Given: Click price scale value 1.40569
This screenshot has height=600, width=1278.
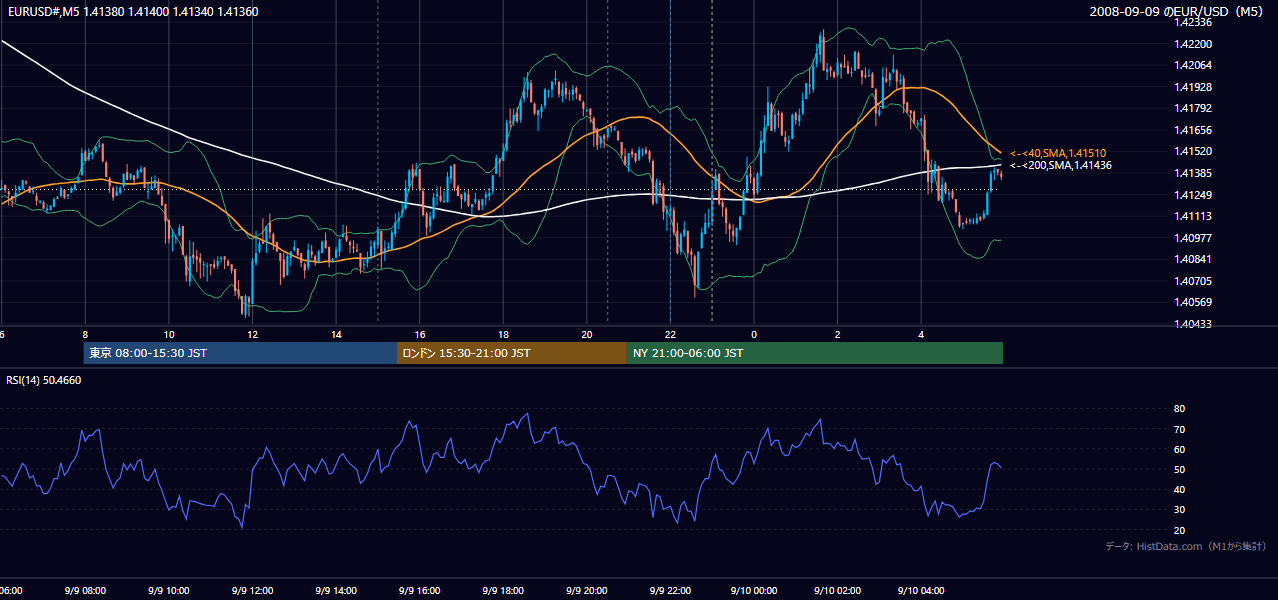Looking at the screenshot, I should click(1194, 302).
